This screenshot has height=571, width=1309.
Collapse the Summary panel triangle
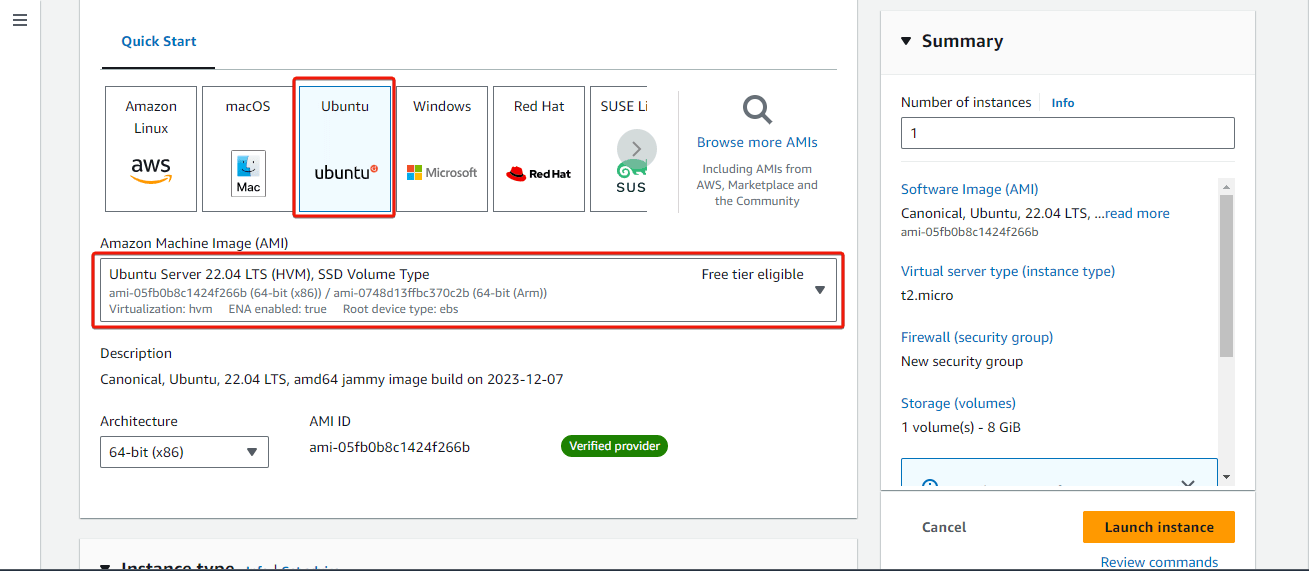906,41
